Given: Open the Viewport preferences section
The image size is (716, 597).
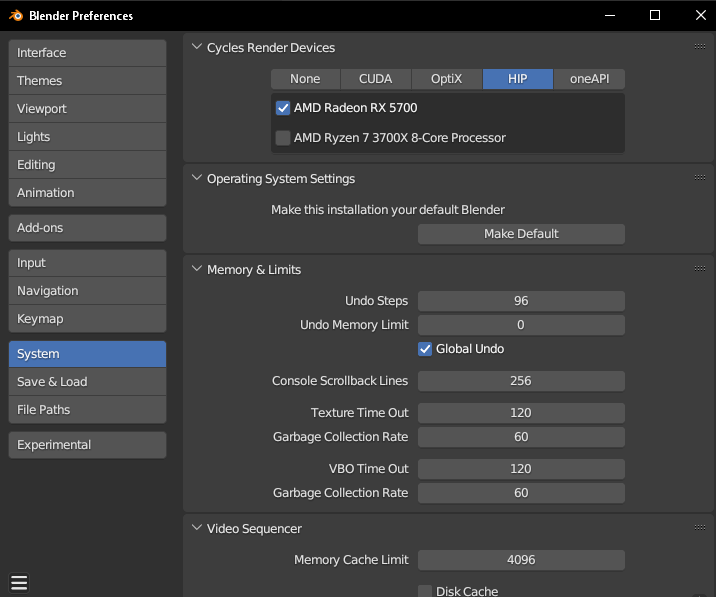Looking at the screenshot, I should click(x=87, y=109).
